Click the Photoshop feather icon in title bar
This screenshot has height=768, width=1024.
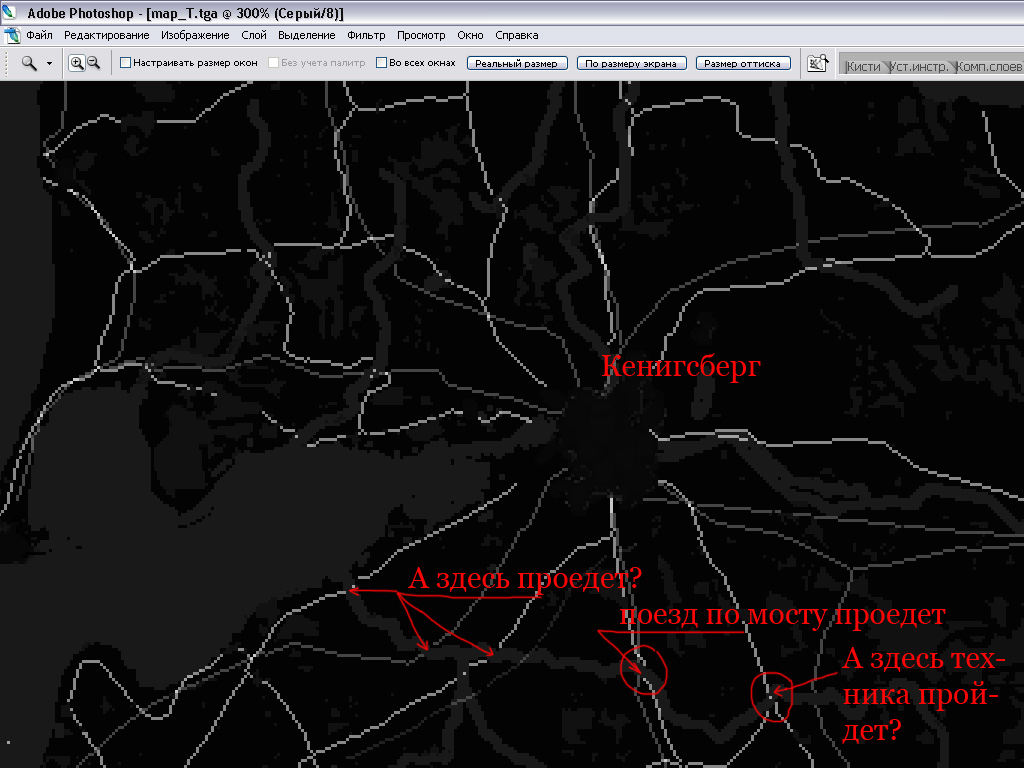[x=9, y=12]
